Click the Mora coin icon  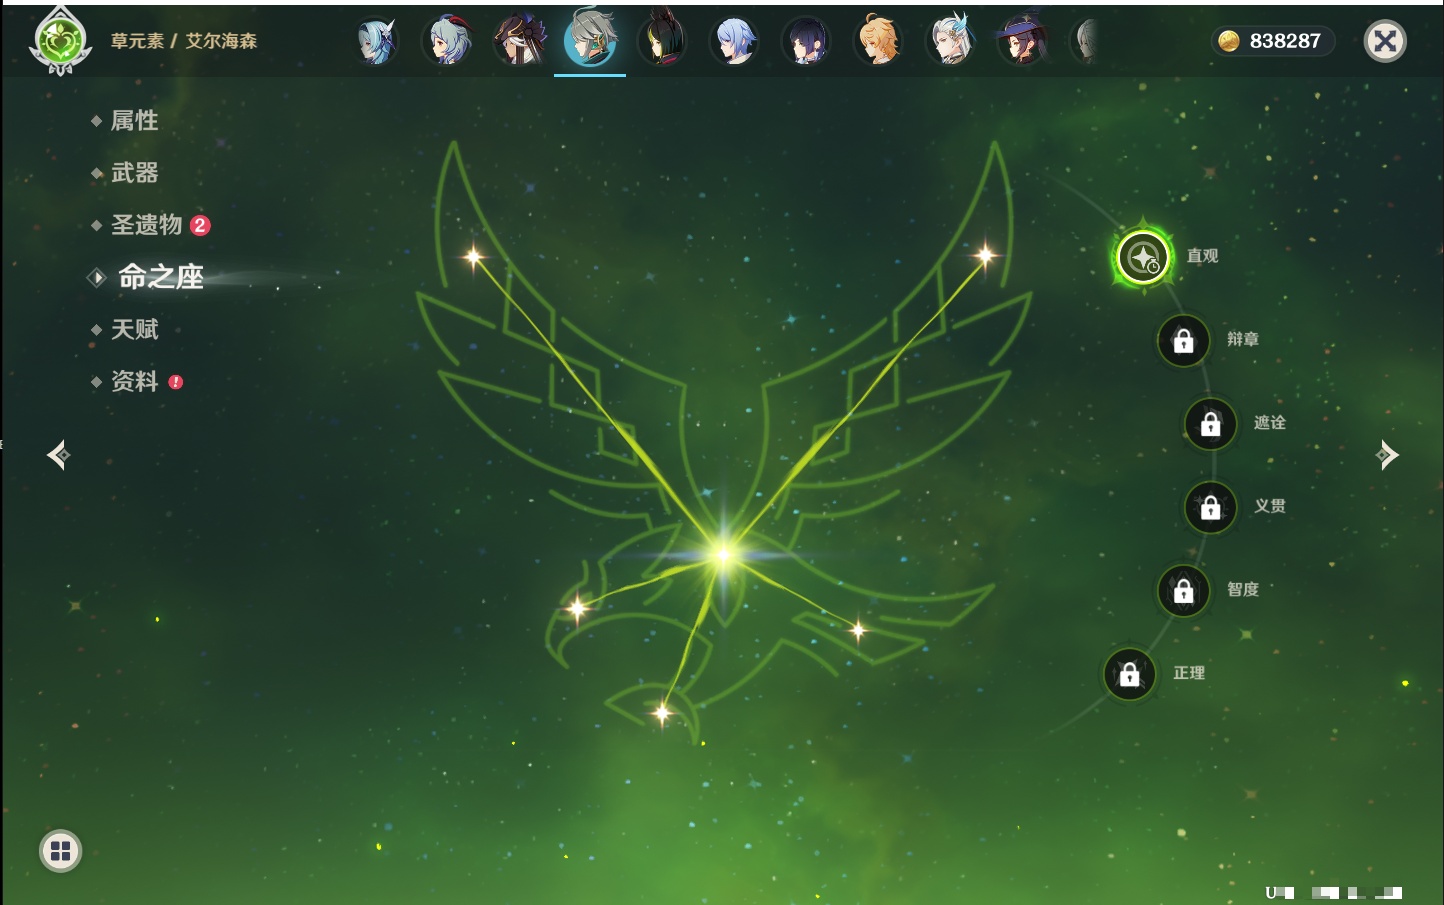tap(1229, 41)
